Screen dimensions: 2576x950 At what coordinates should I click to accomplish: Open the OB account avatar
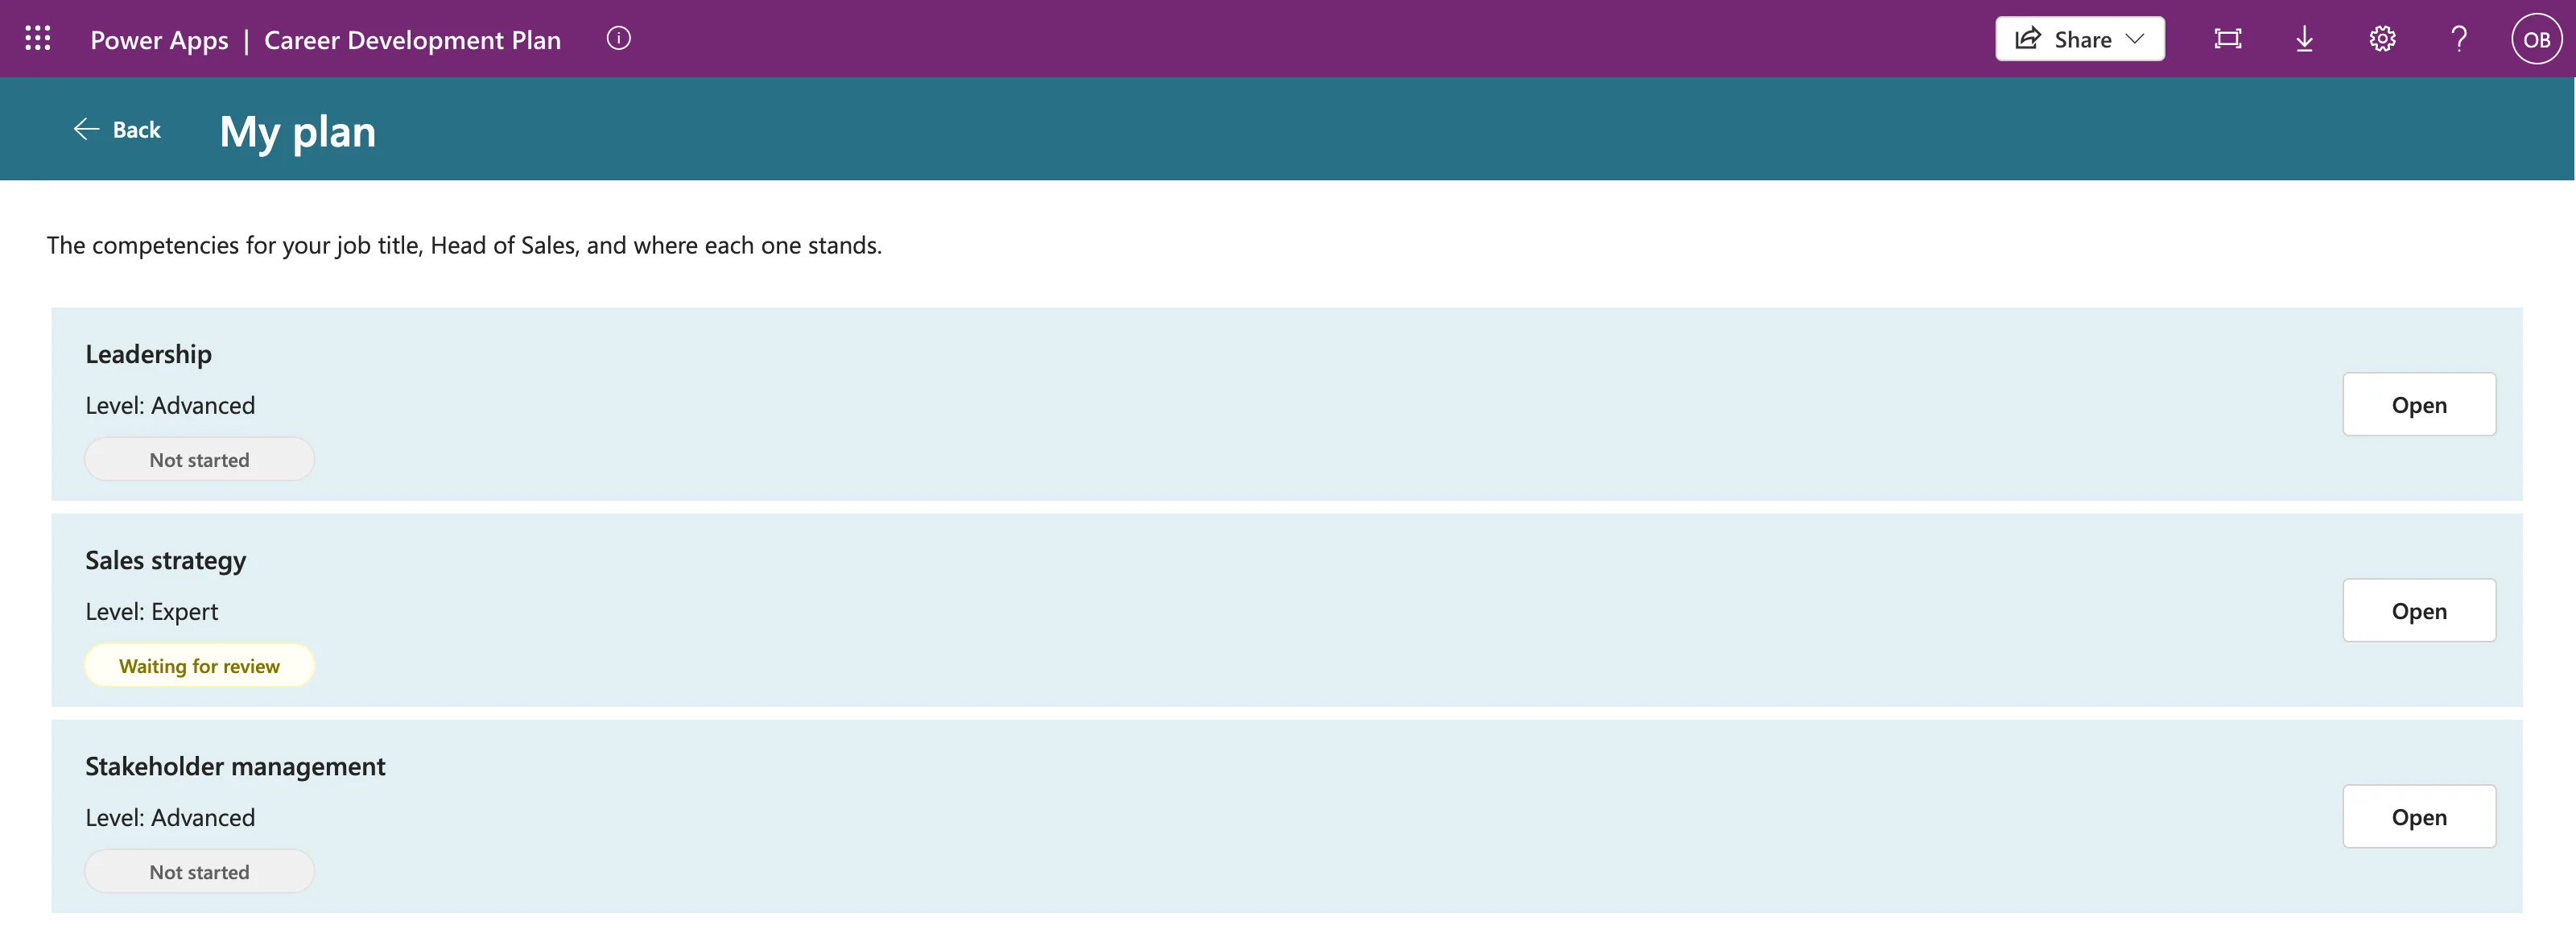pos(2536,39)
